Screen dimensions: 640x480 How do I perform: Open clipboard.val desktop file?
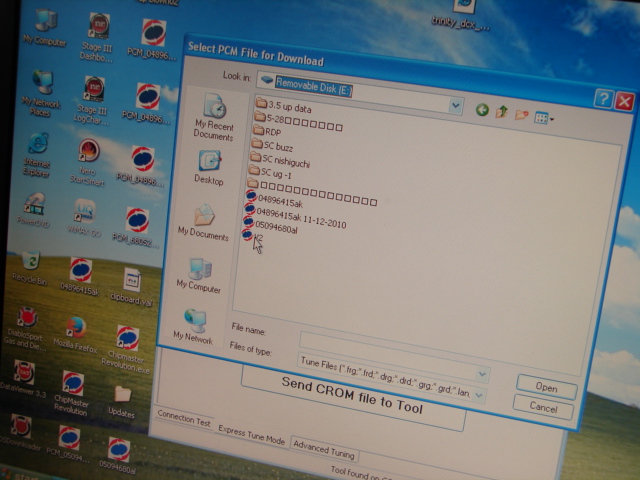click(131, 287)
